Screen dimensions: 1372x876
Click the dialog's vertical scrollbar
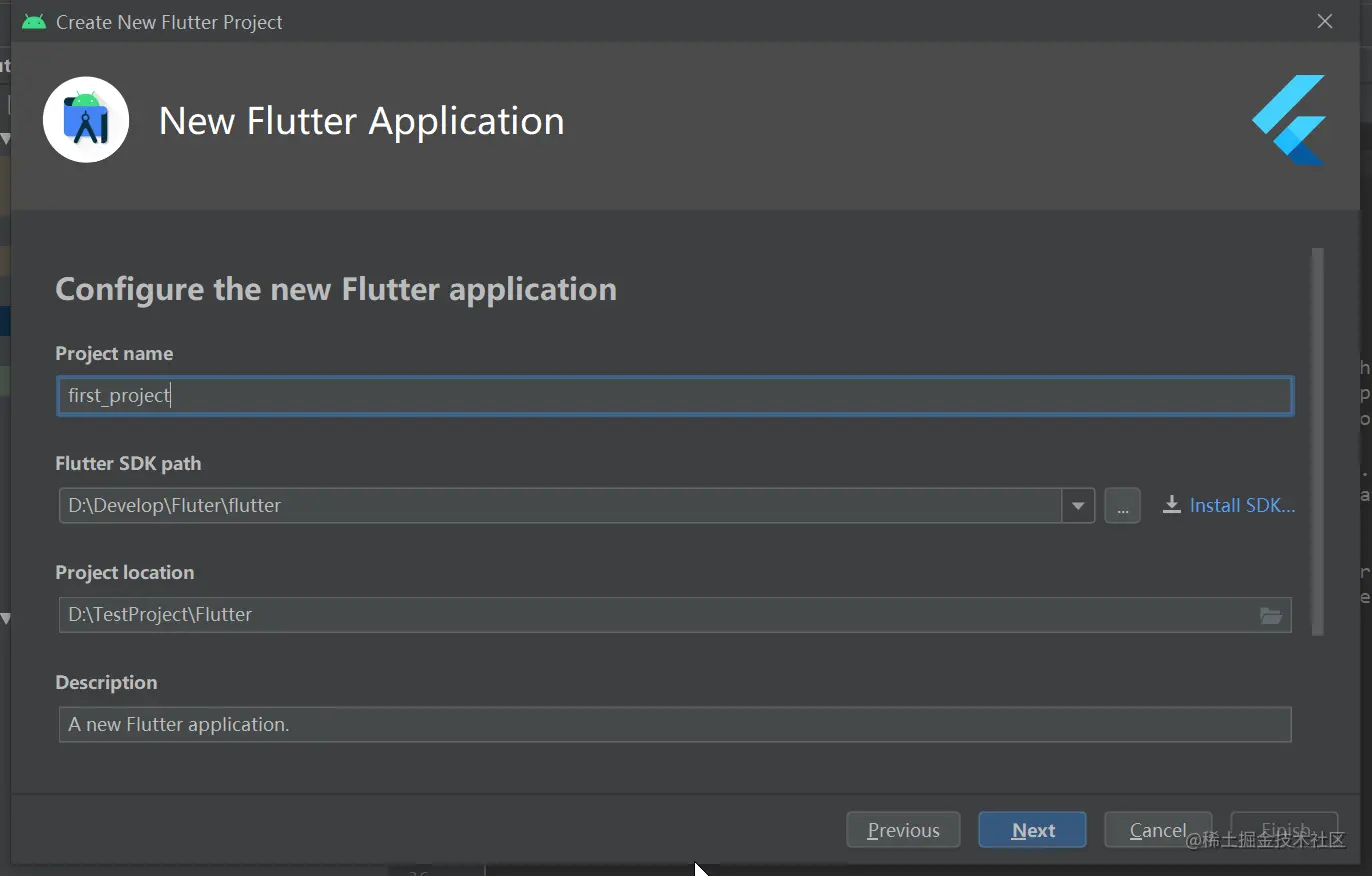1318,442
